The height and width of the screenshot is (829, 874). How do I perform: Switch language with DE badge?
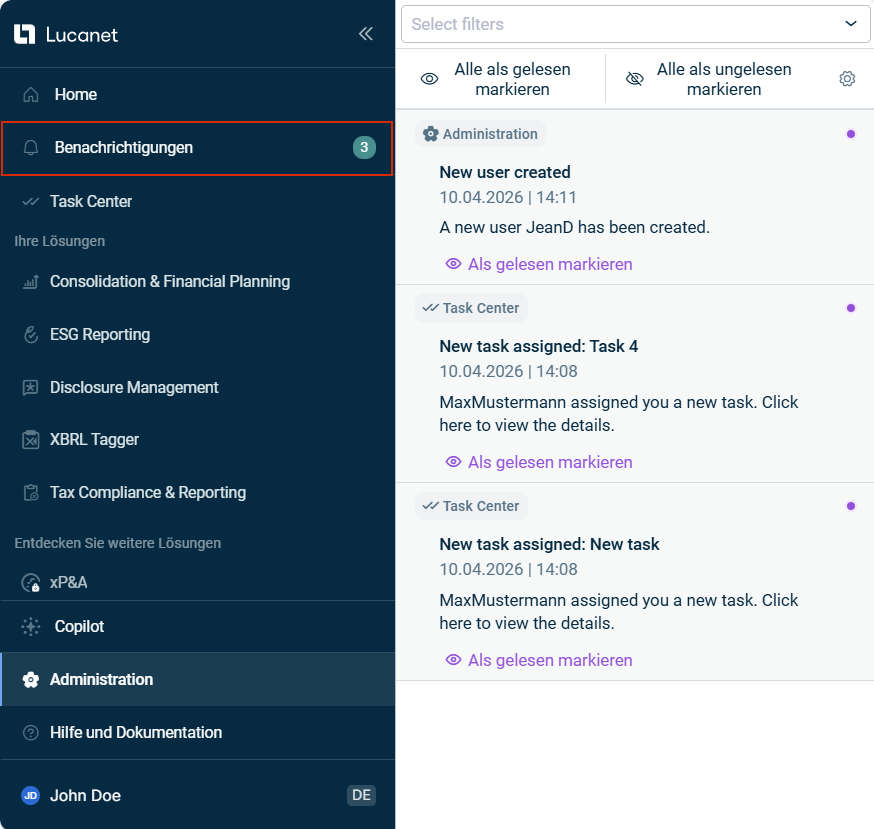[x=361, y=795]
